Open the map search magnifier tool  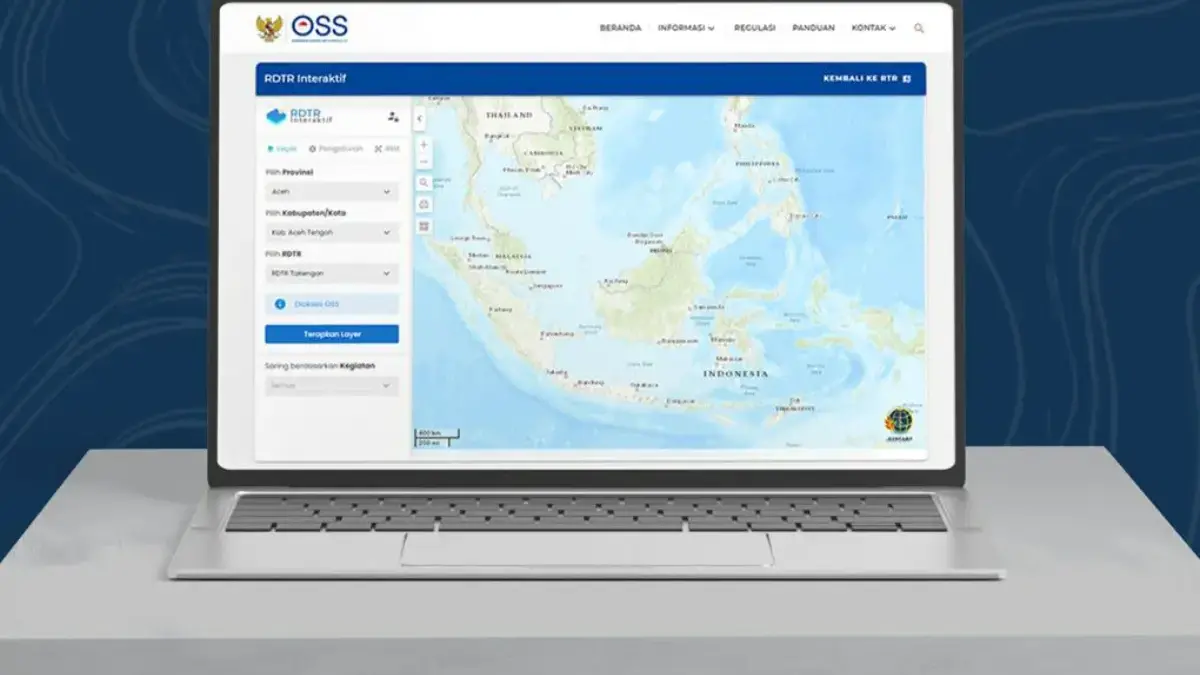pos(424,183)
